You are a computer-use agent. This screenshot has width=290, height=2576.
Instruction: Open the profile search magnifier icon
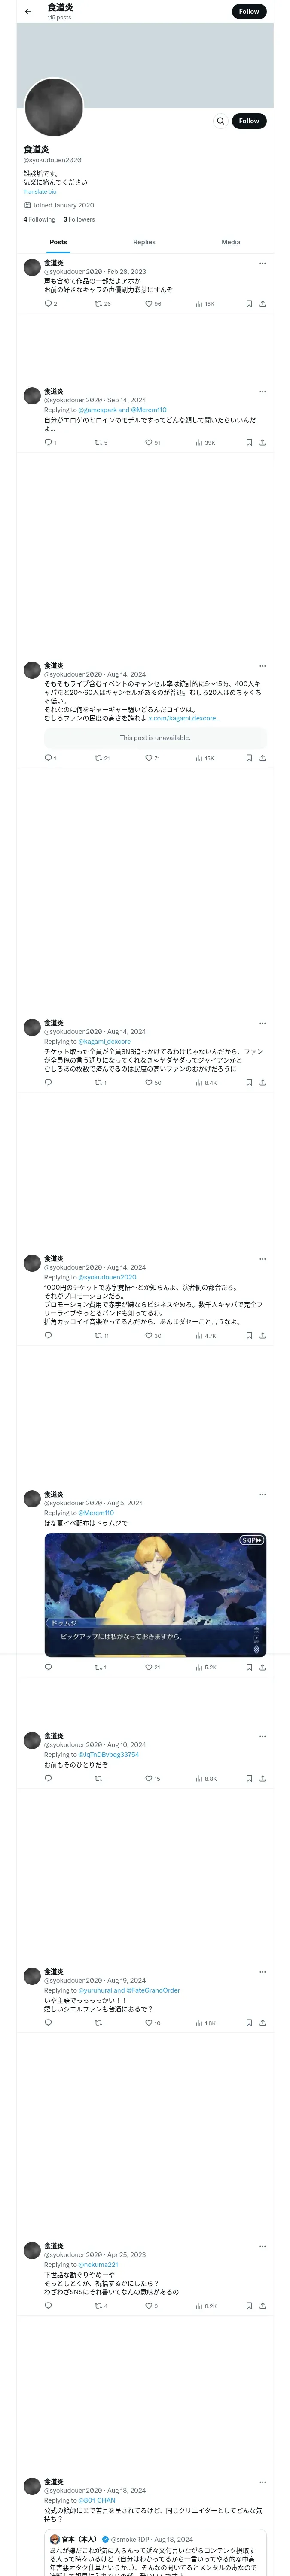(x=220, y=121)
